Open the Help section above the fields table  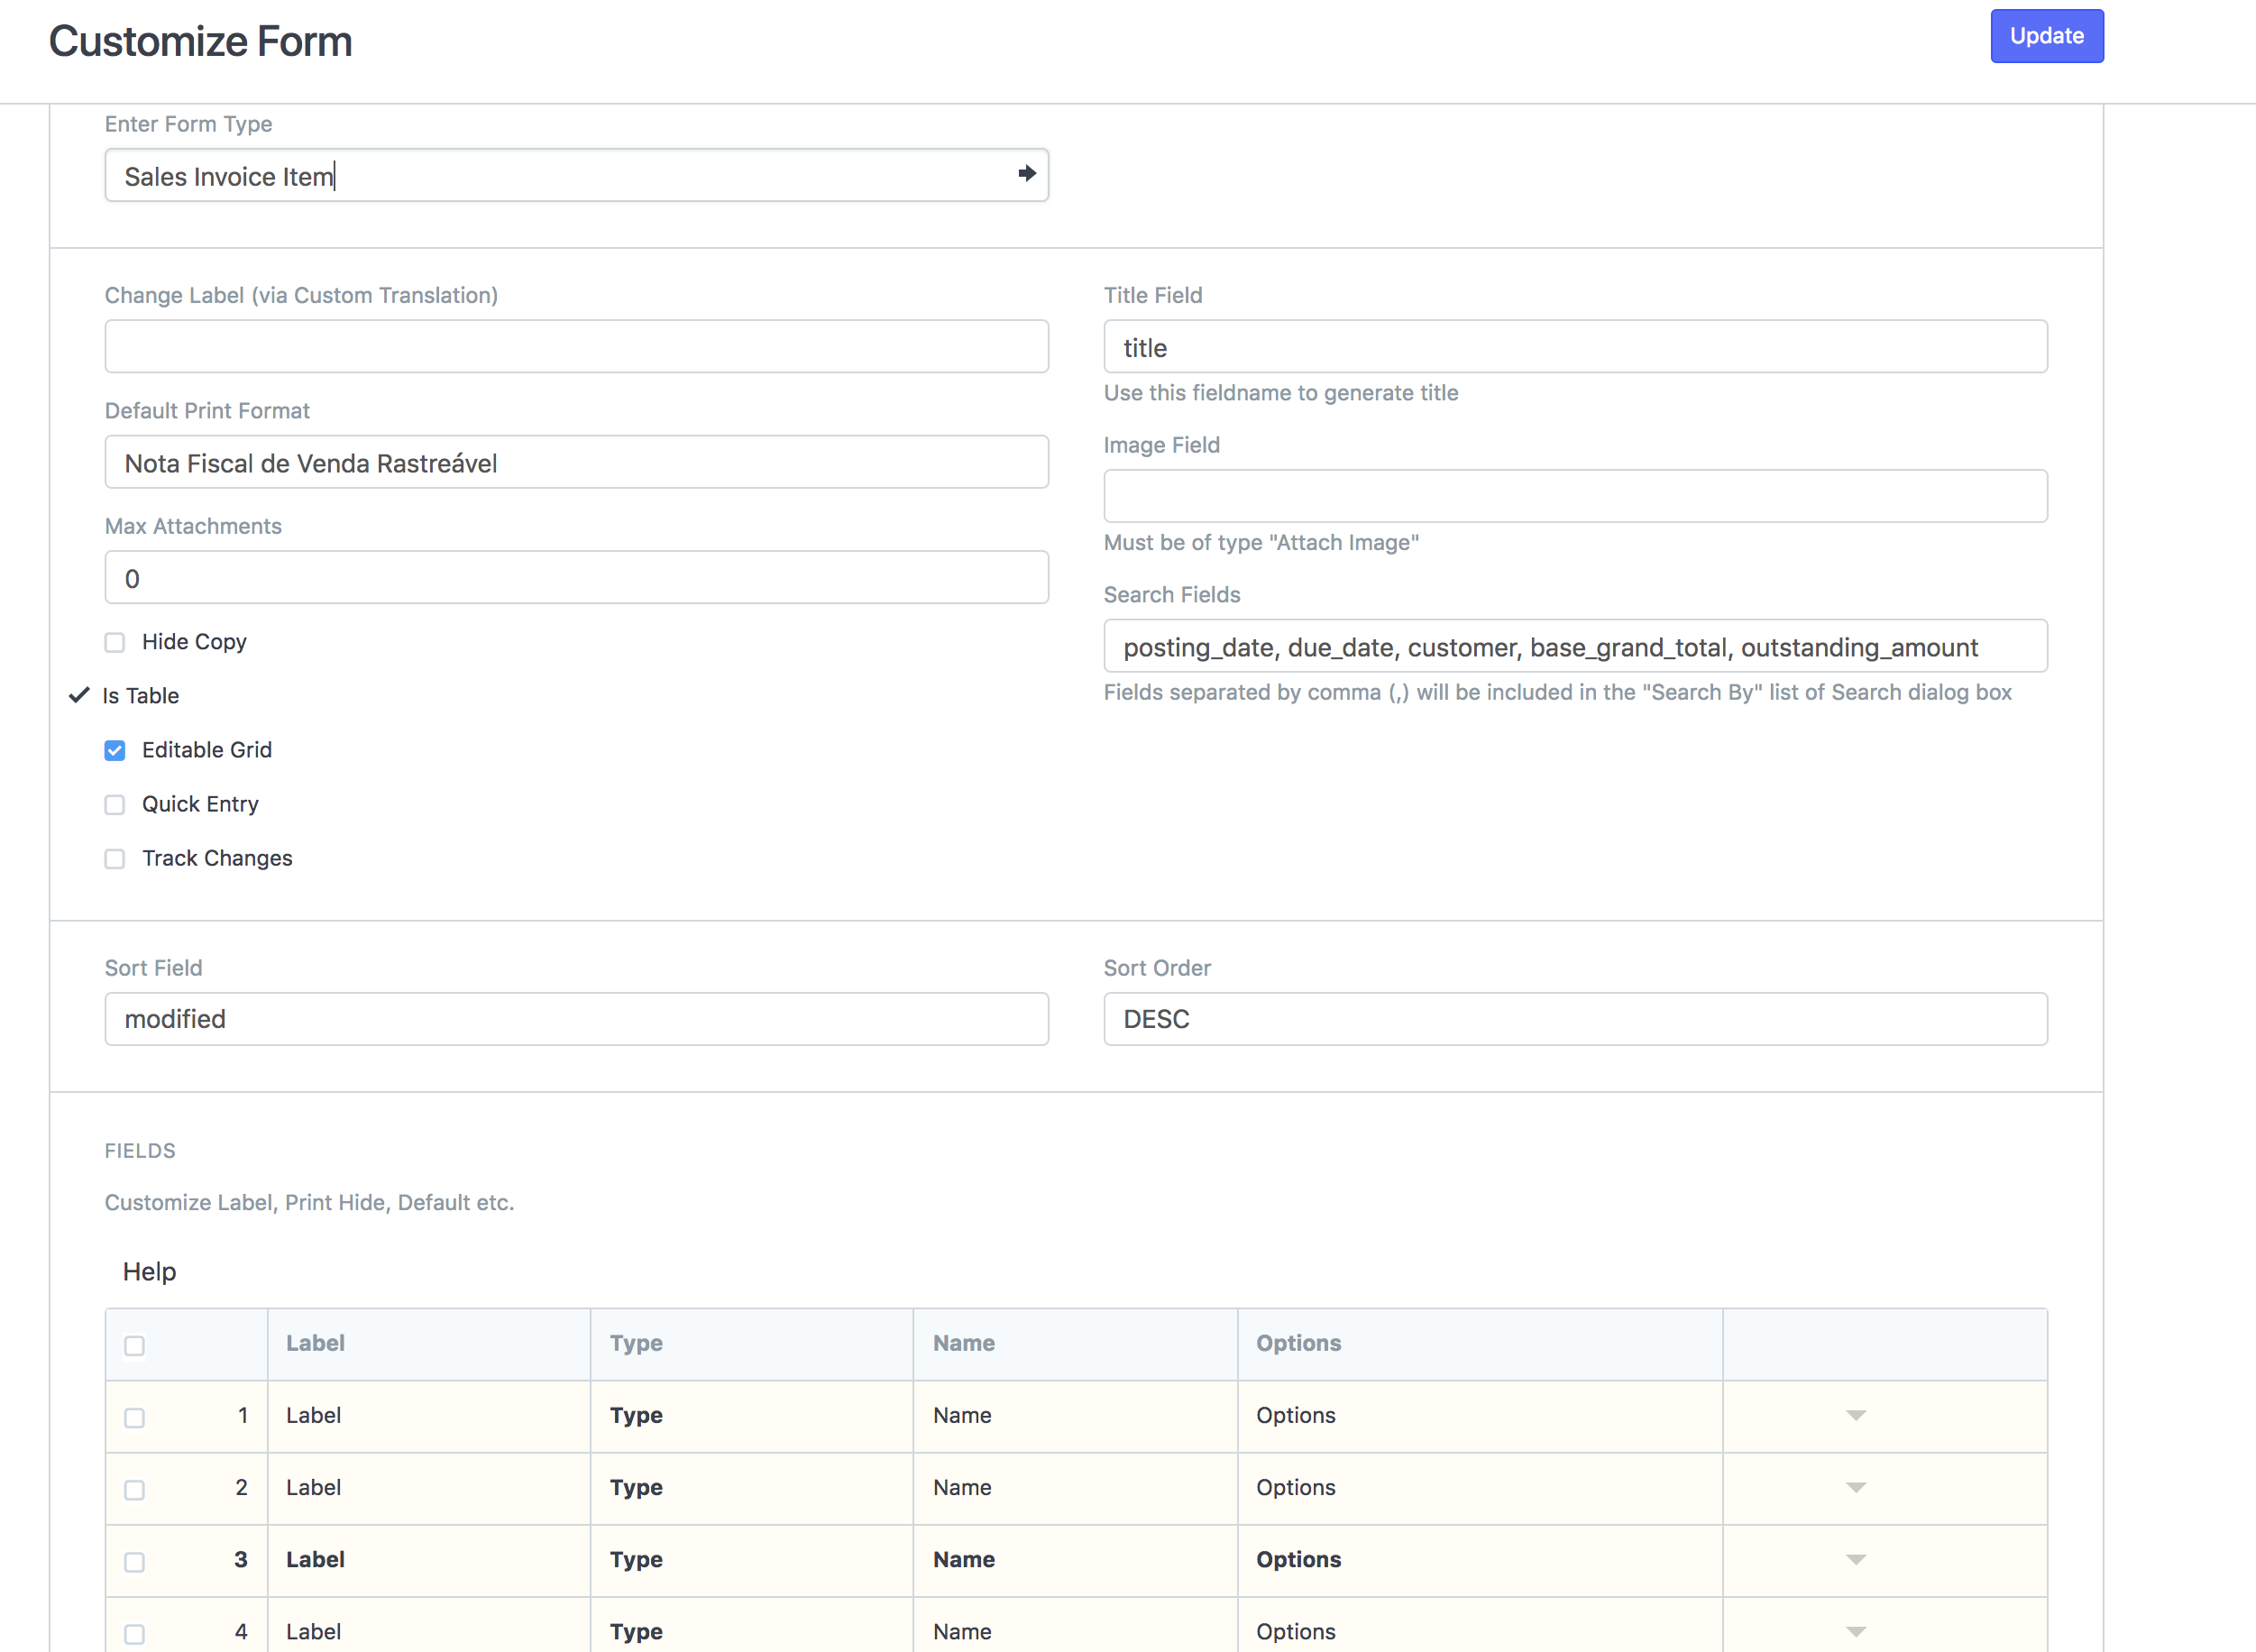point(148,1271)
